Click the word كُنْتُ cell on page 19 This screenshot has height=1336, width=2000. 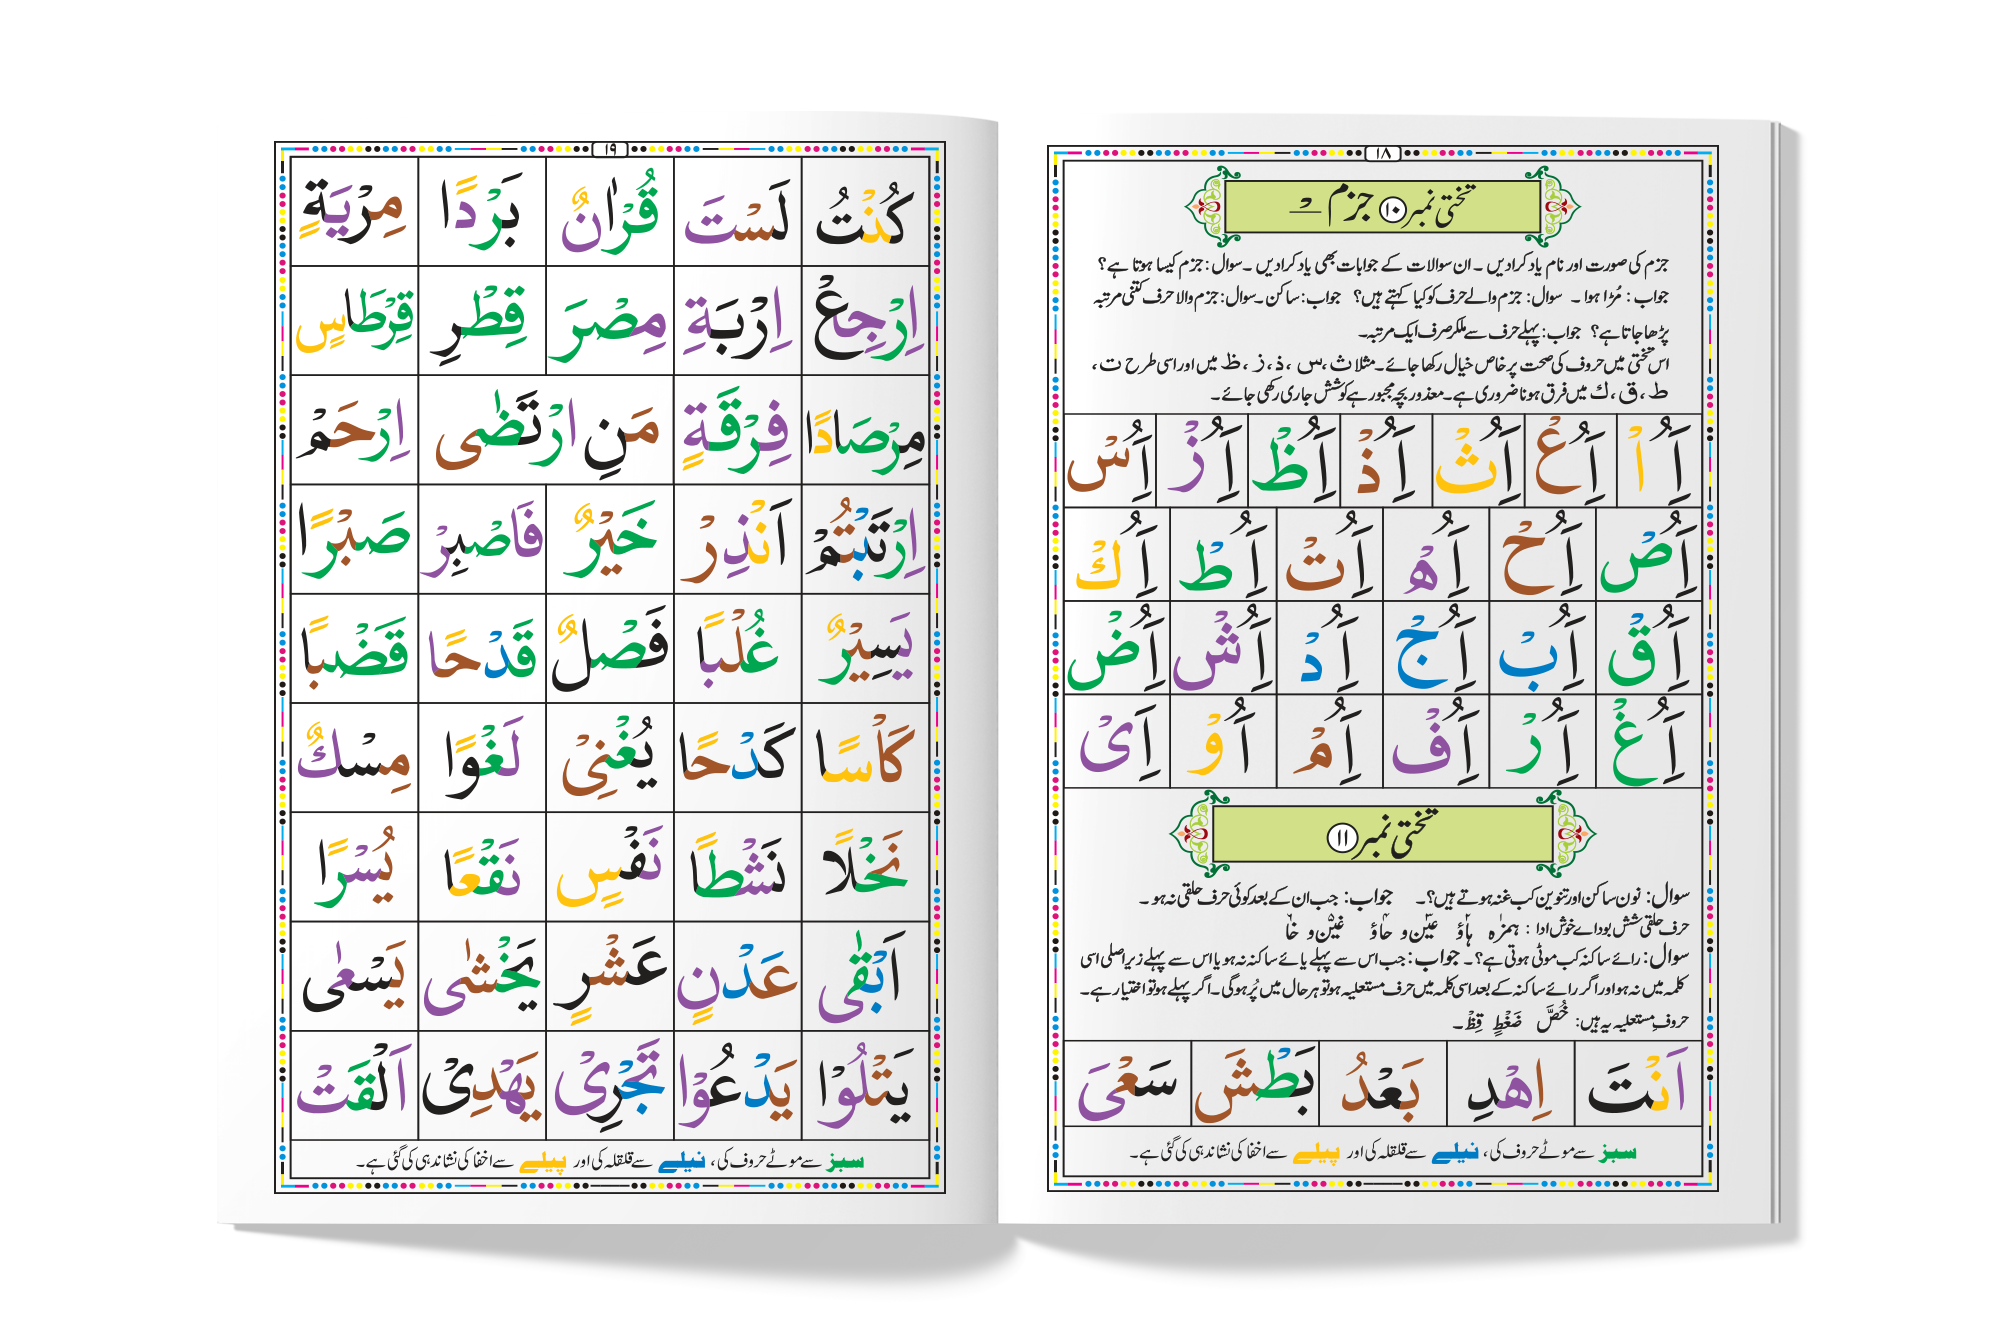865,212
